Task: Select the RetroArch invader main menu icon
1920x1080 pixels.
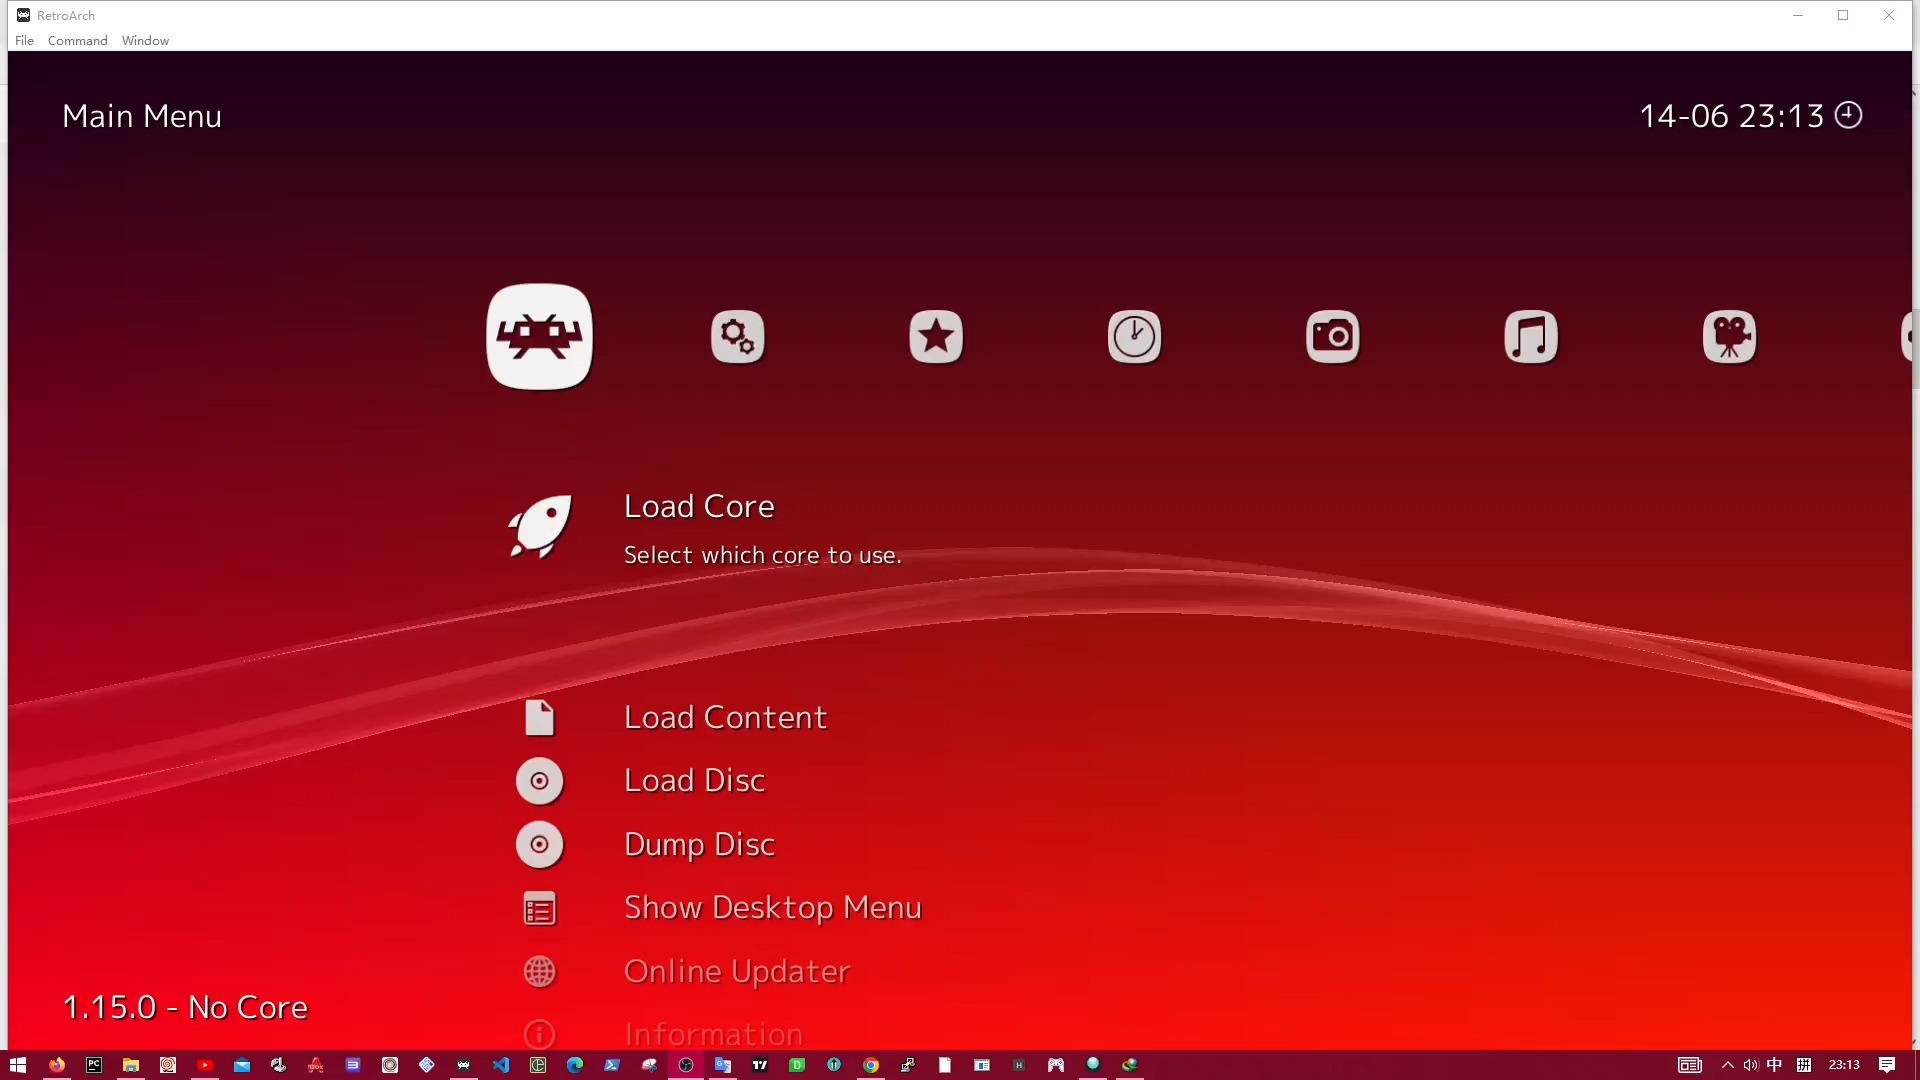Action: click(x=539, y=337)
